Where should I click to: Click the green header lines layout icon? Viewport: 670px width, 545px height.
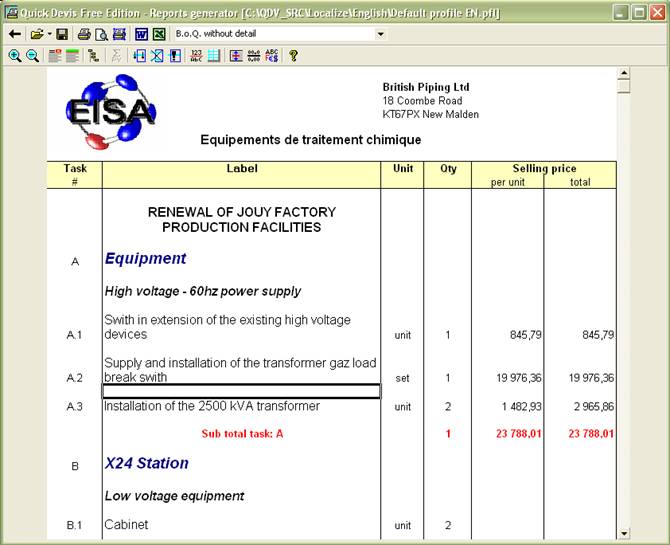point(72,56)
